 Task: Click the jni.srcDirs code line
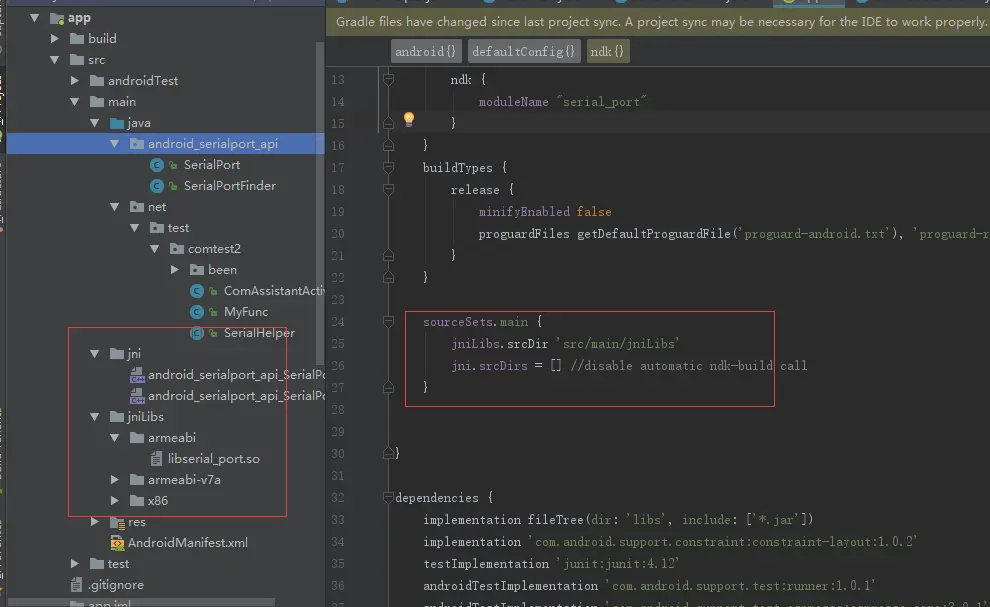629,366
